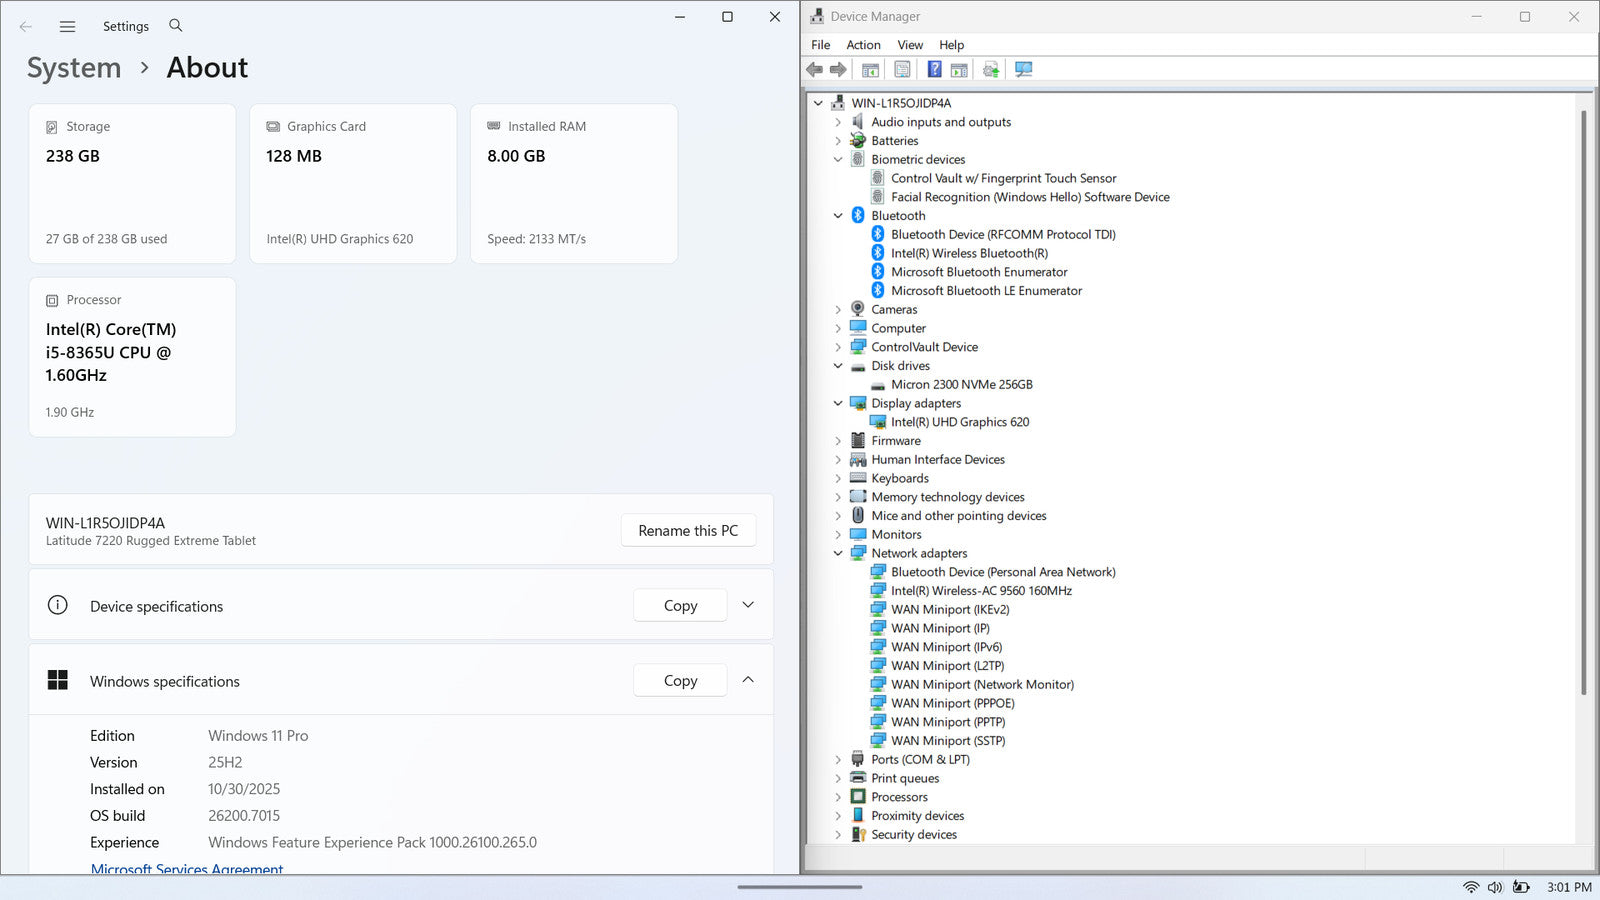
Task: Click the Show/Hide Console Tree icon
Action: pos(870,69)
